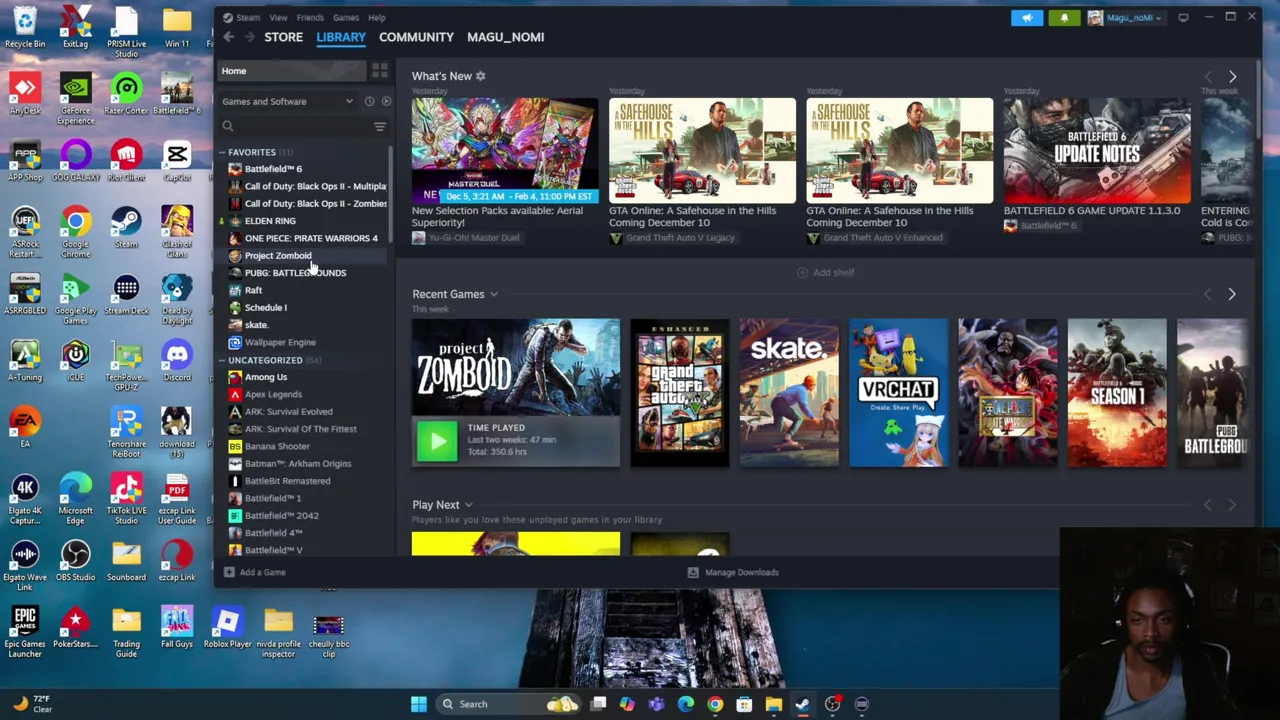Go back with Steam's left arrow
The image size is (1280, 720).
[228, 37]
